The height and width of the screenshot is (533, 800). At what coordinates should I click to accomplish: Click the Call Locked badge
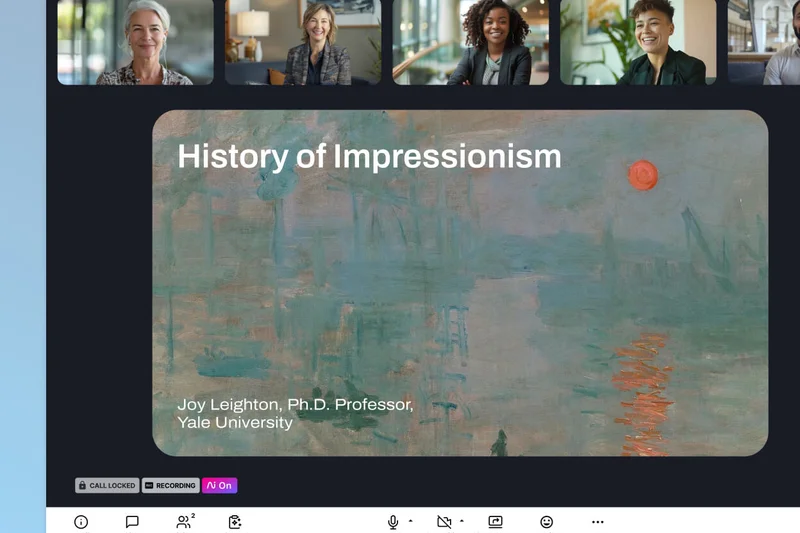pyautogui.click(x=107, y=486)
